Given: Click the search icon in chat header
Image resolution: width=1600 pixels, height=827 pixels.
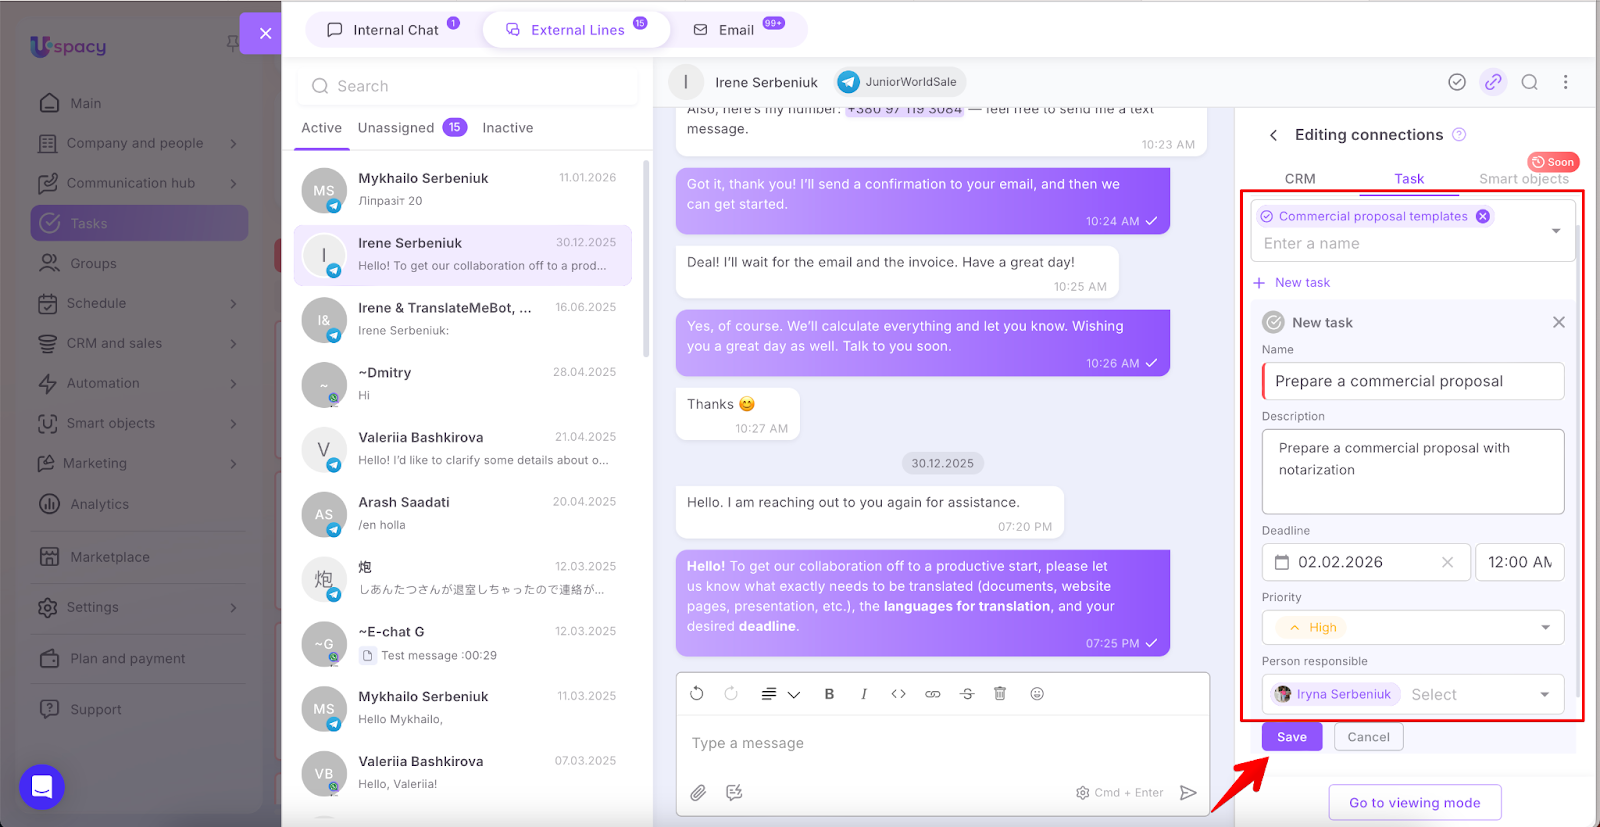Looking at the screenshot, I should click(x=1529, y=82).
